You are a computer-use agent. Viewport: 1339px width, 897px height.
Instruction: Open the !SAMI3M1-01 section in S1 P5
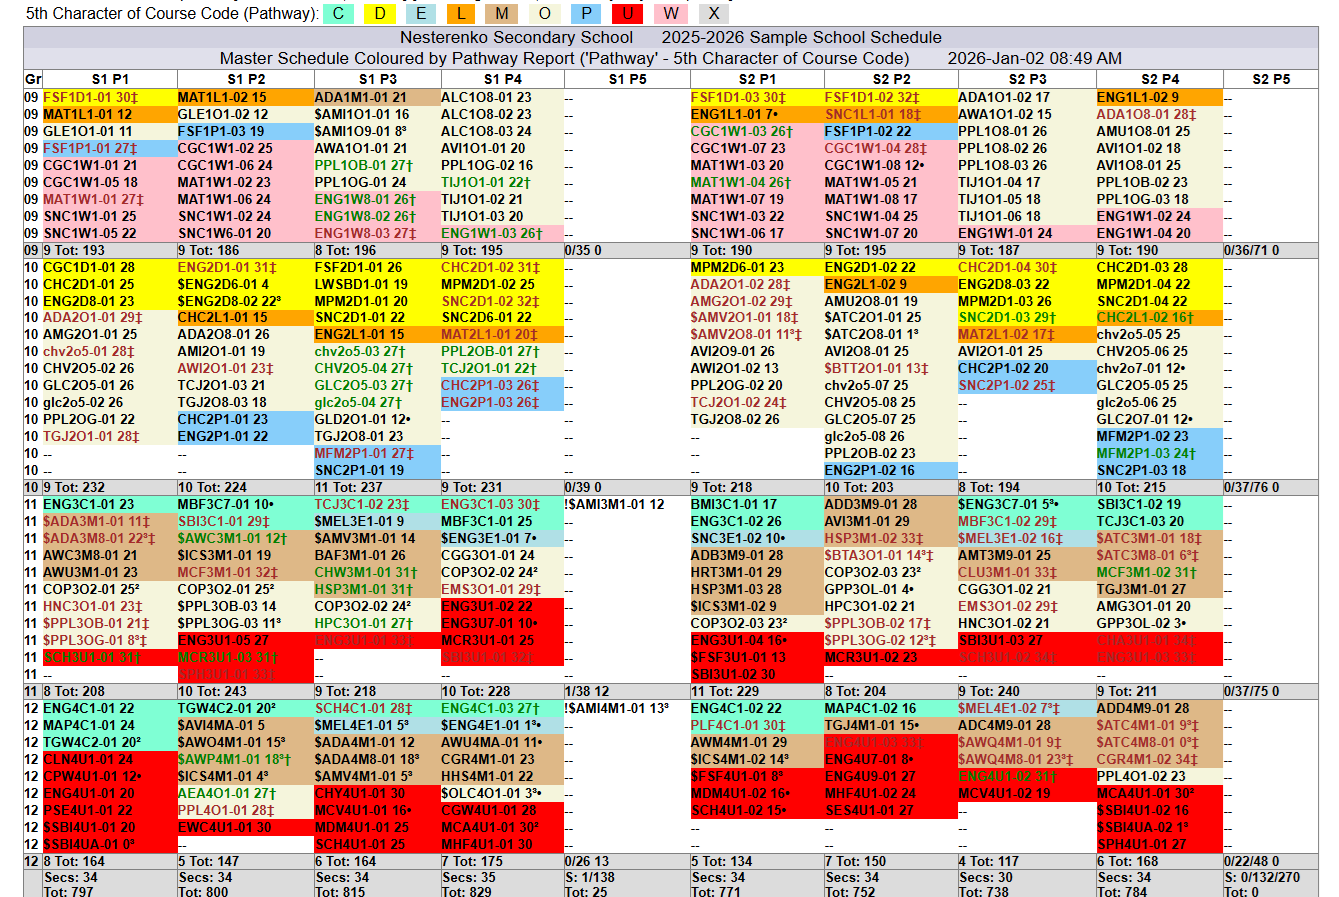click(614, 505)
